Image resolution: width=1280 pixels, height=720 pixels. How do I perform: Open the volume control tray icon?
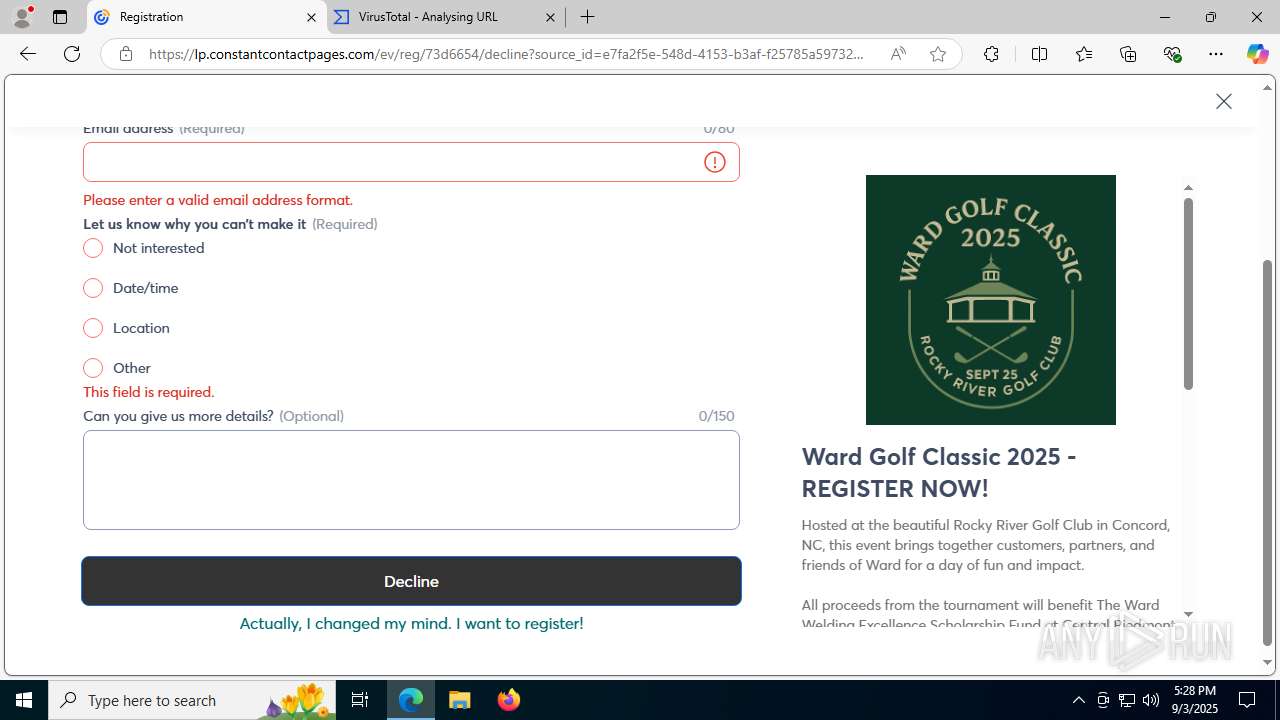[1151, 700]
